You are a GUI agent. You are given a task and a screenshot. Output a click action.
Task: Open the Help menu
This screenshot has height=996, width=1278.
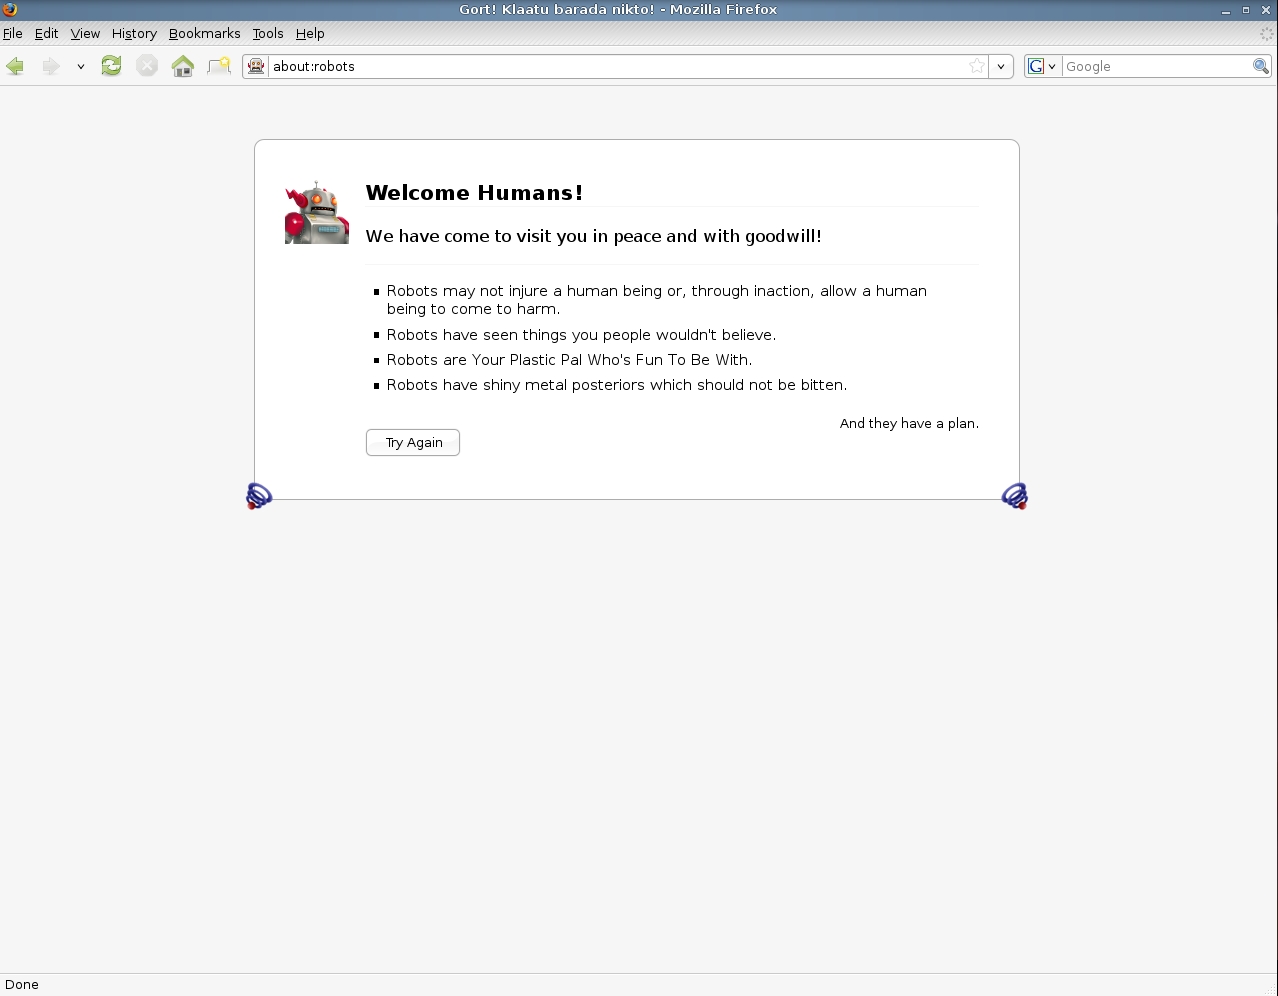point(310,33)
